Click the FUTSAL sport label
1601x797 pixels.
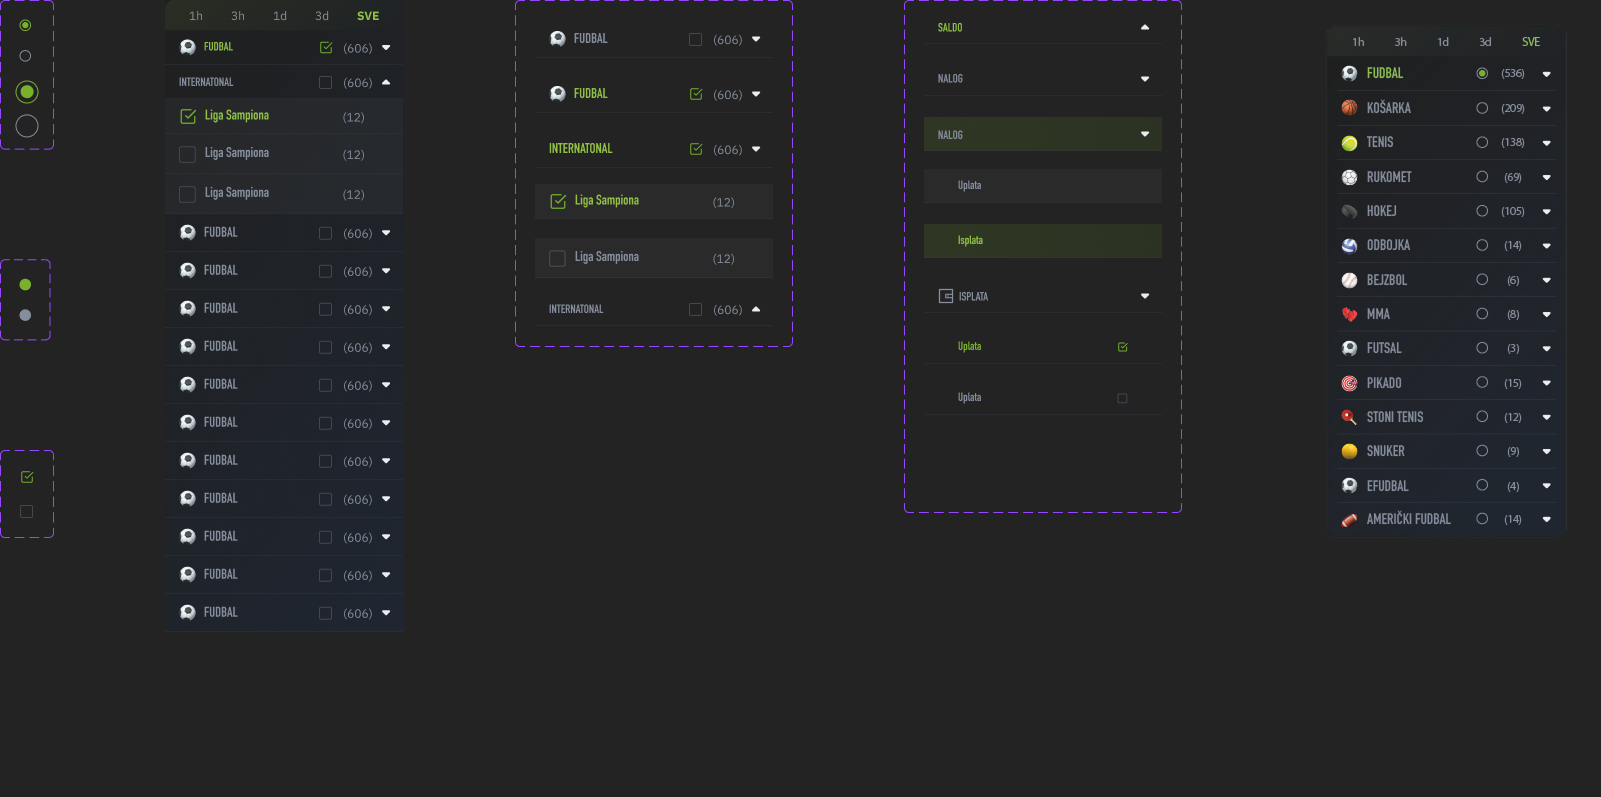coord(1384,349)
